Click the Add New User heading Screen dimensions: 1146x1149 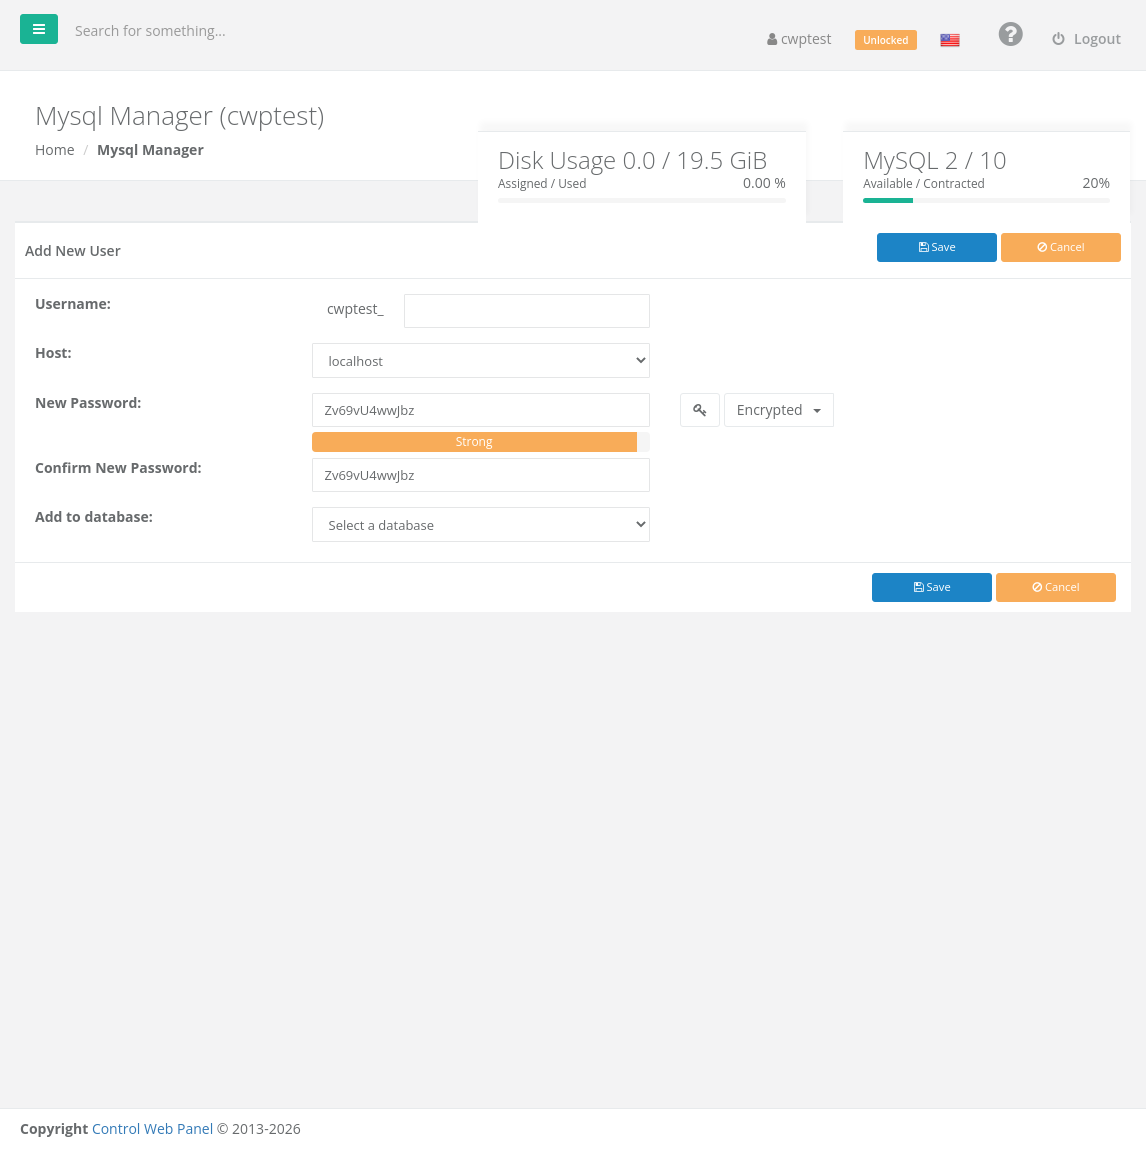tap(73, 251)
